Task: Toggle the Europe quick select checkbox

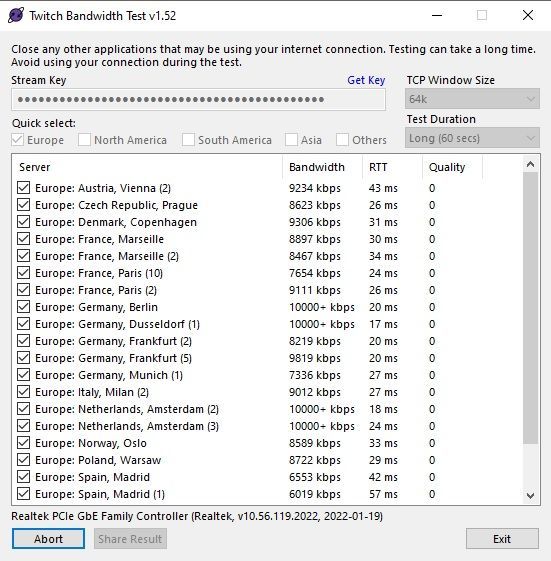Action: pyautogui.click(x=18, y=140)
